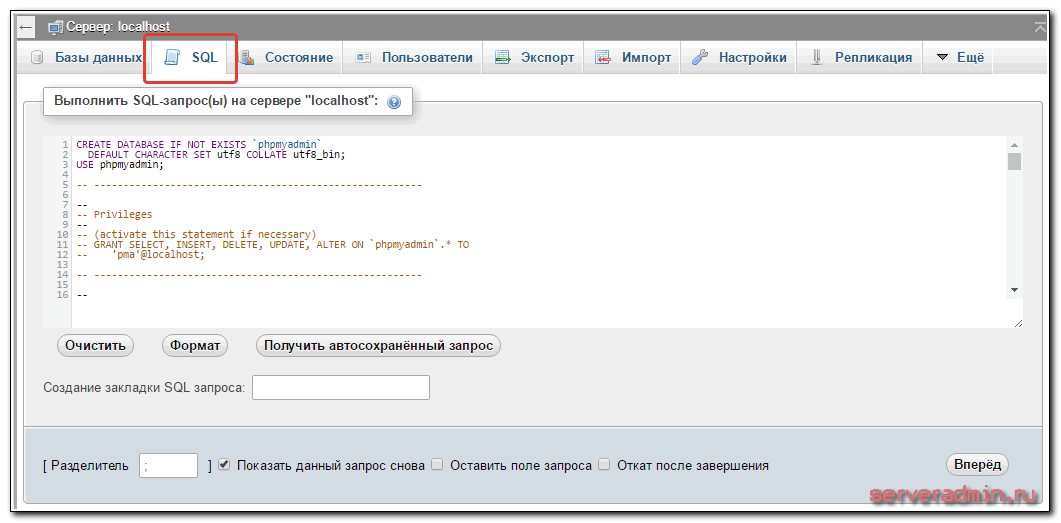Open the Пользователи tab

pos(414,58)
